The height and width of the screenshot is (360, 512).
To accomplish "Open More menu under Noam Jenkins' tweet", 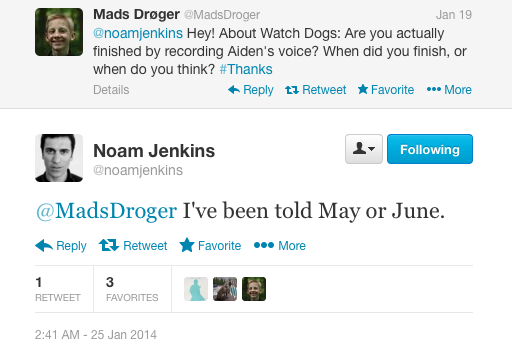I will pos(279,246).
